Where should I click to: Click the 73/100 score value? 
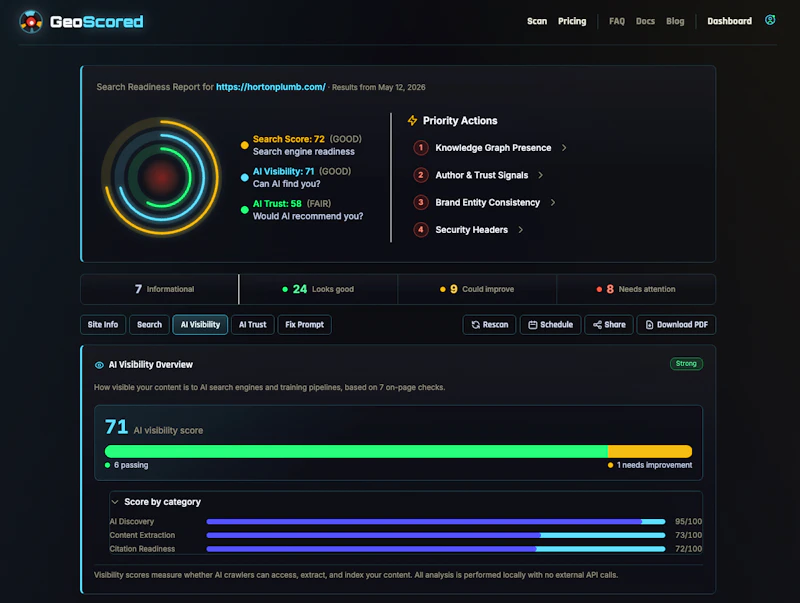pos(688,535)
